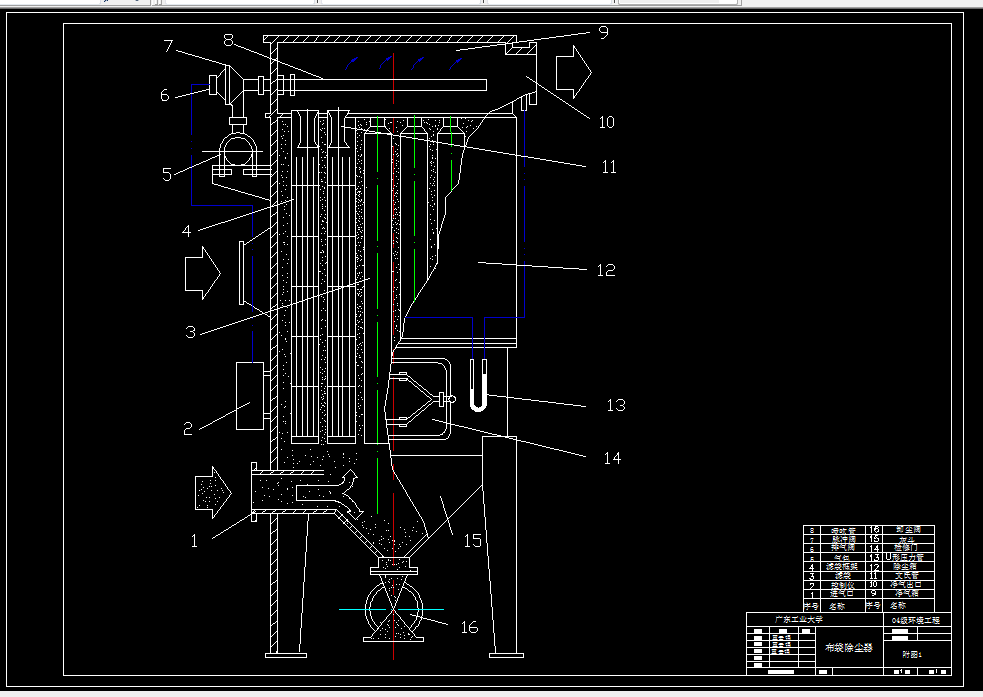Select callout number 2 beside the control box
The width and height of the screenshot is (983, 697).
tap(187, 429)
